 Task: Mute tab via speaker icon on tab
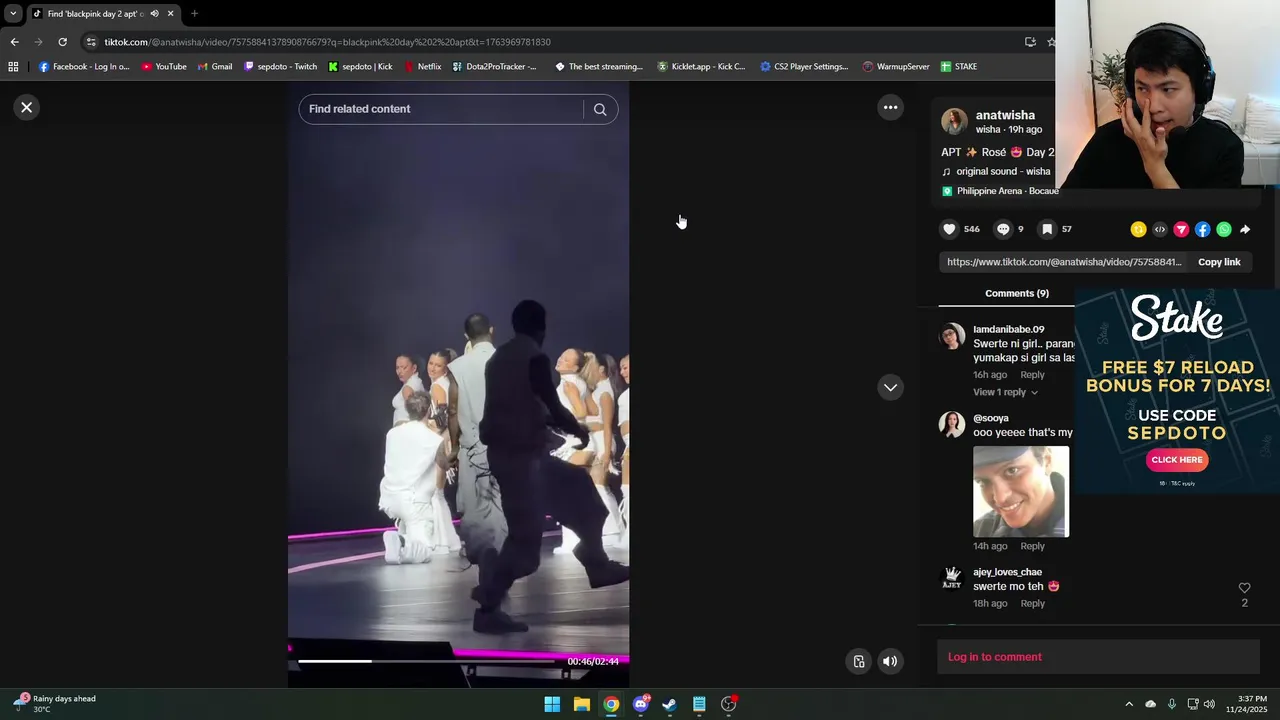tap(154, 14)
